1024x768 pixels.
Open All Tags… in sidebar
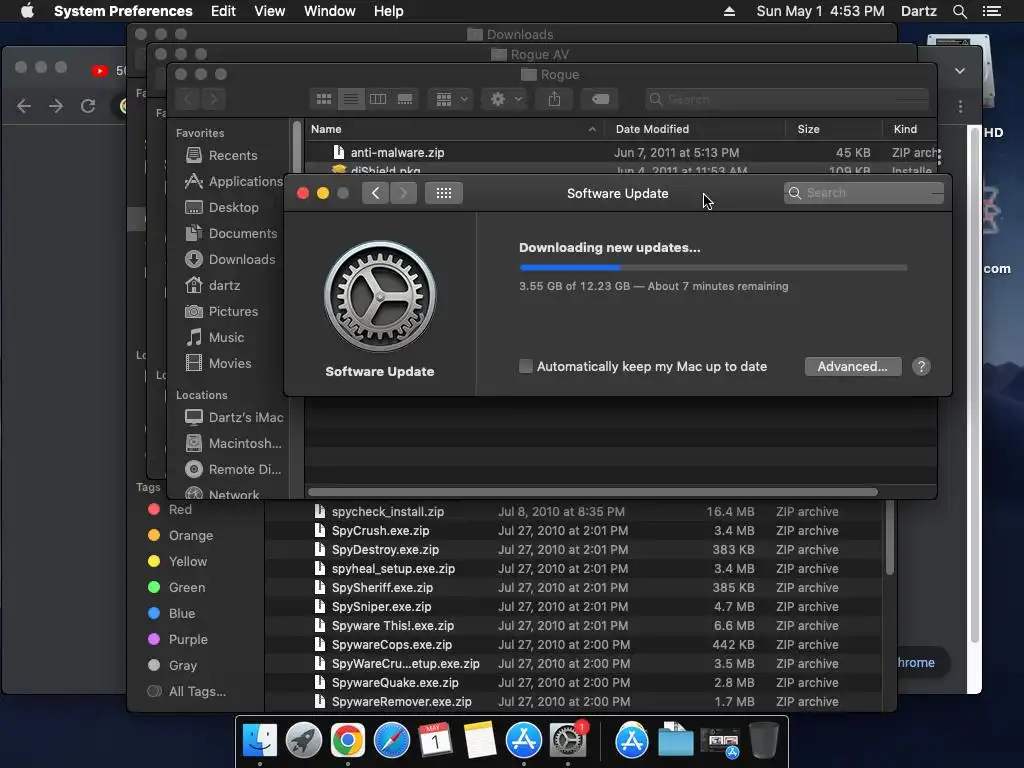[x=187, y=692]
